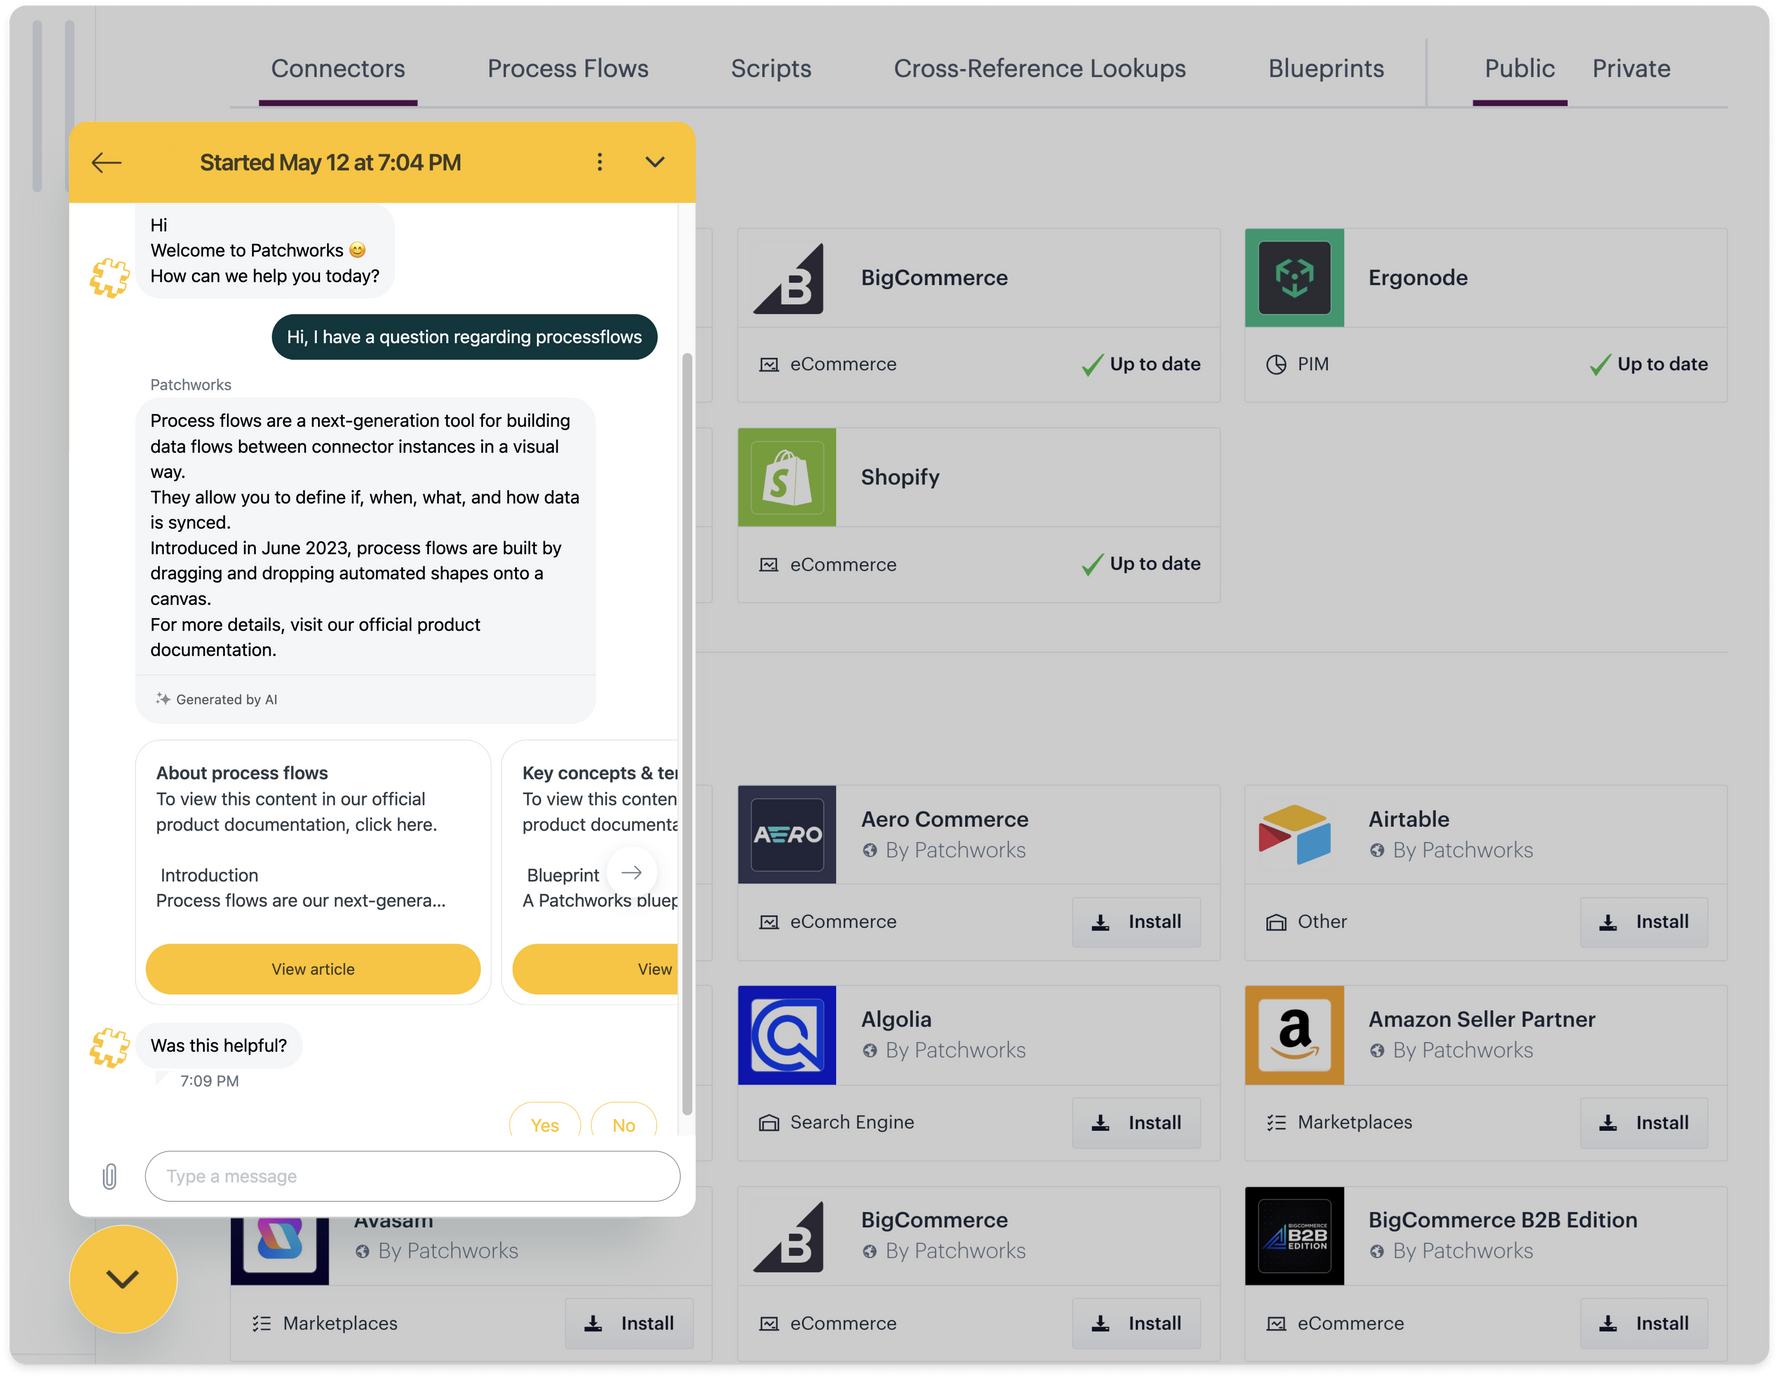
Task: Click the Aero Commerce connector logo
Action: (787, 835)
